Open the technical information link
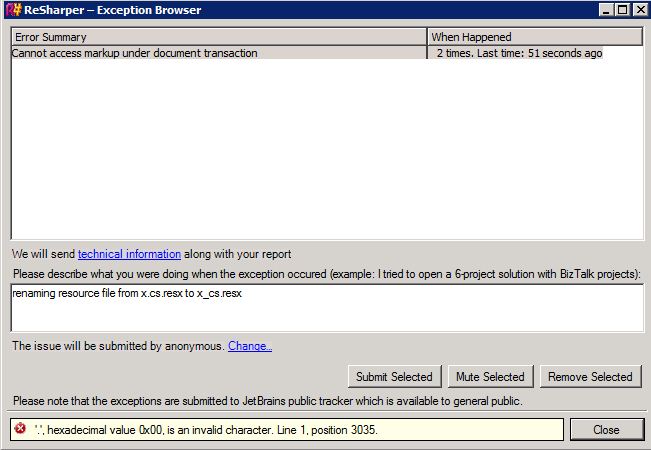 pyautogui.click(x=129, y=254)
